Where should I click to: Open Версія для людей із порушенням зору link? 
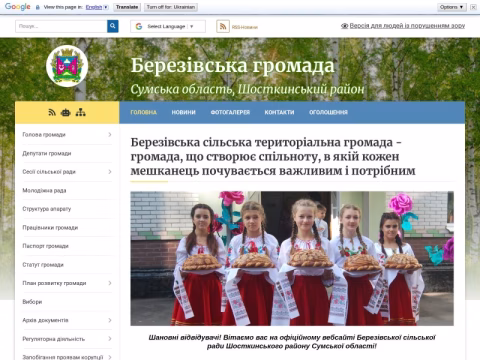point(407,26)
